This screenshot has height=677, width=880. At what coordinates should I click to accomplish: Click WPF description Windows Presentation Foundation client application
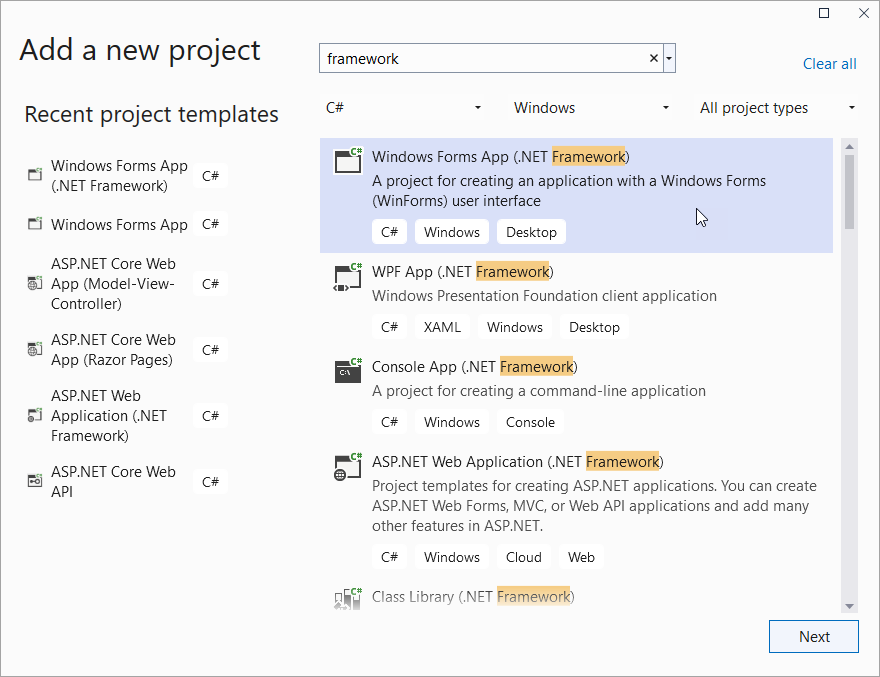pyautogui.click(x=544, y=296)
